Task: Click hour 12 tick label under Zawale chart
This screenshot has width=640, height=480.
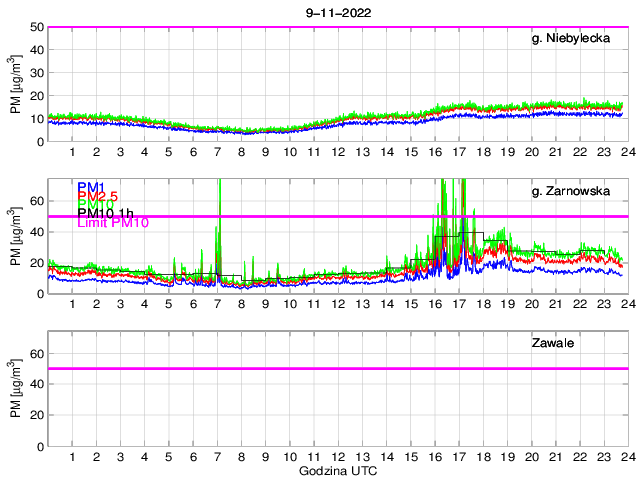Action: [x=338, y=456]
